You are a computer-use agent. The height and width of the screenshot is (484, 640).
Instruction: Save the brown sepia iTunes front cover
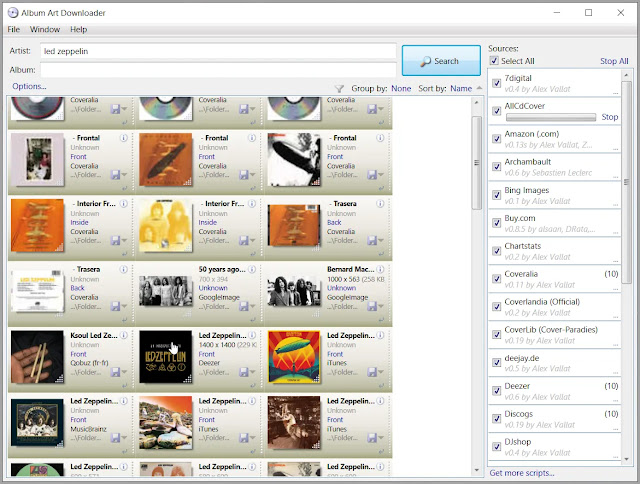click(372, 437)
